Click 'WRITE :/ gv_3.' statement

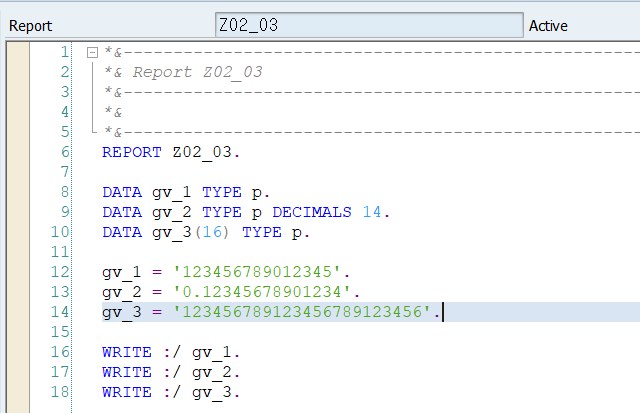171,392
